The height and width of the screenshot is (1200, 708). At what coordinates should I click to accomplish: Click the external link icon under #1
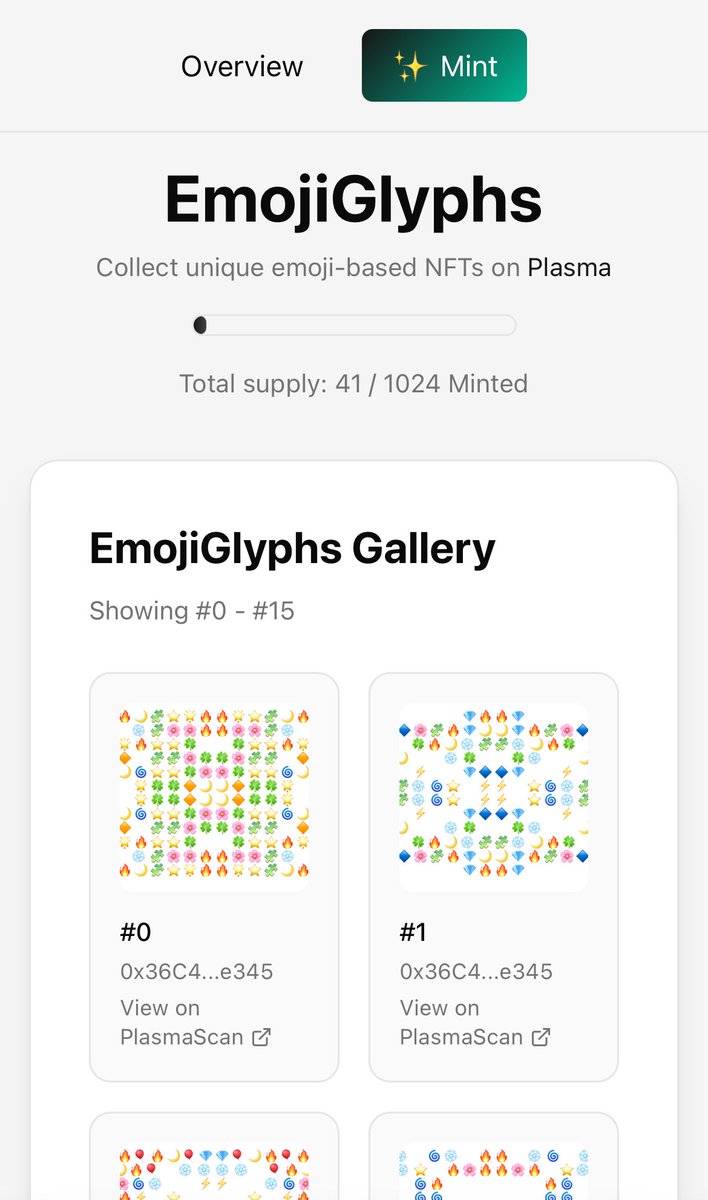[x=541, y=1037]
